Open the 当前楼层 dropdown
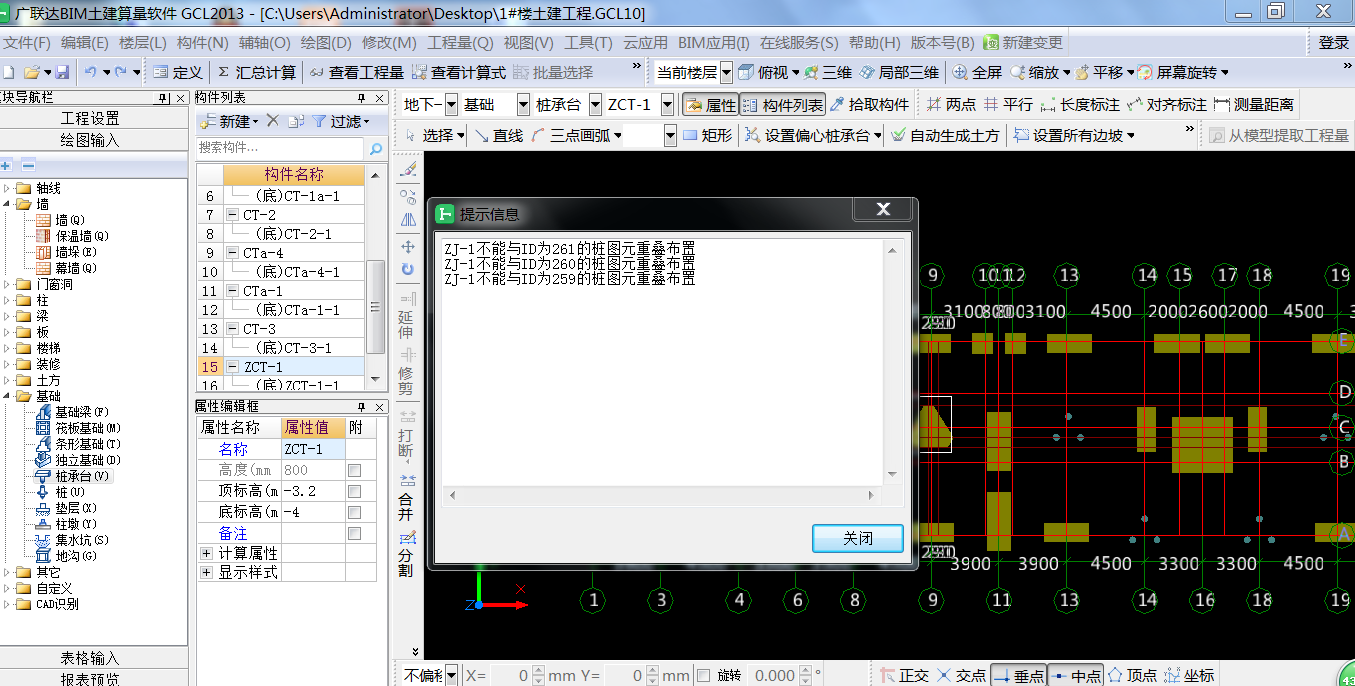 click(x=726, y=73)
